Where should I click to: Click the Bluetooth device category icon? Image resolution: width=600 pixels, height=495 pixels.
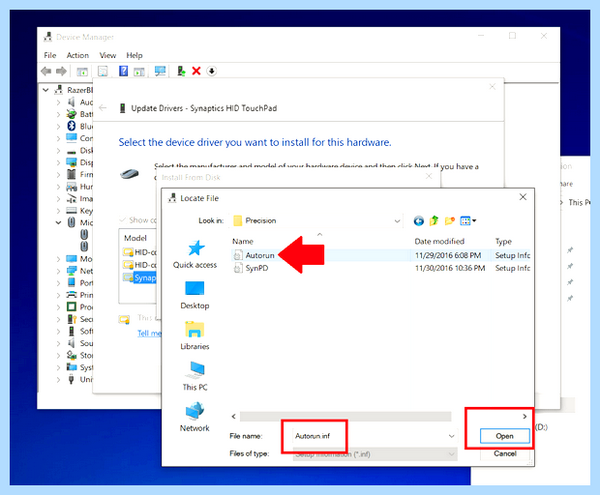[71, 126]
